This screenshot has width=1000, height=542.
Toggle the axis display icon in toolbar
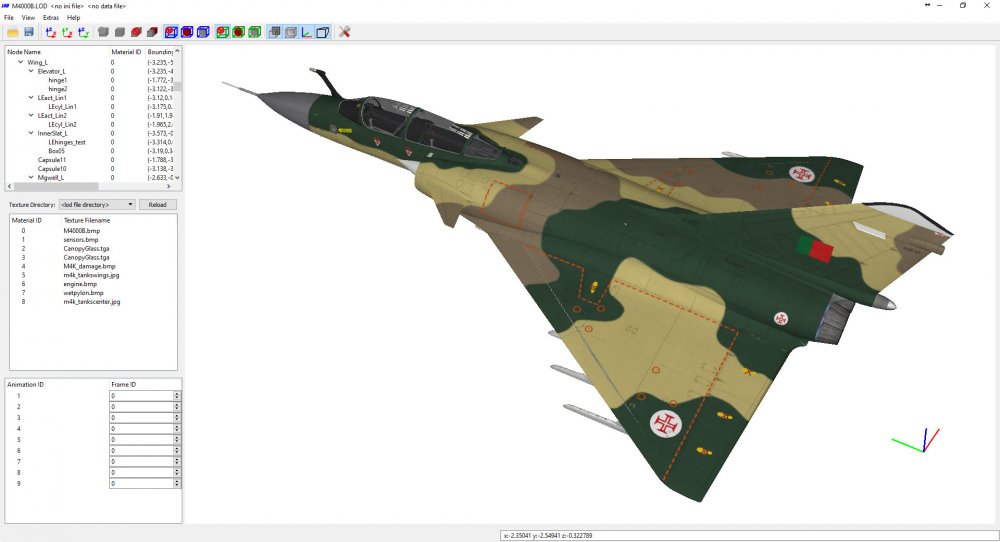(307, 32)
